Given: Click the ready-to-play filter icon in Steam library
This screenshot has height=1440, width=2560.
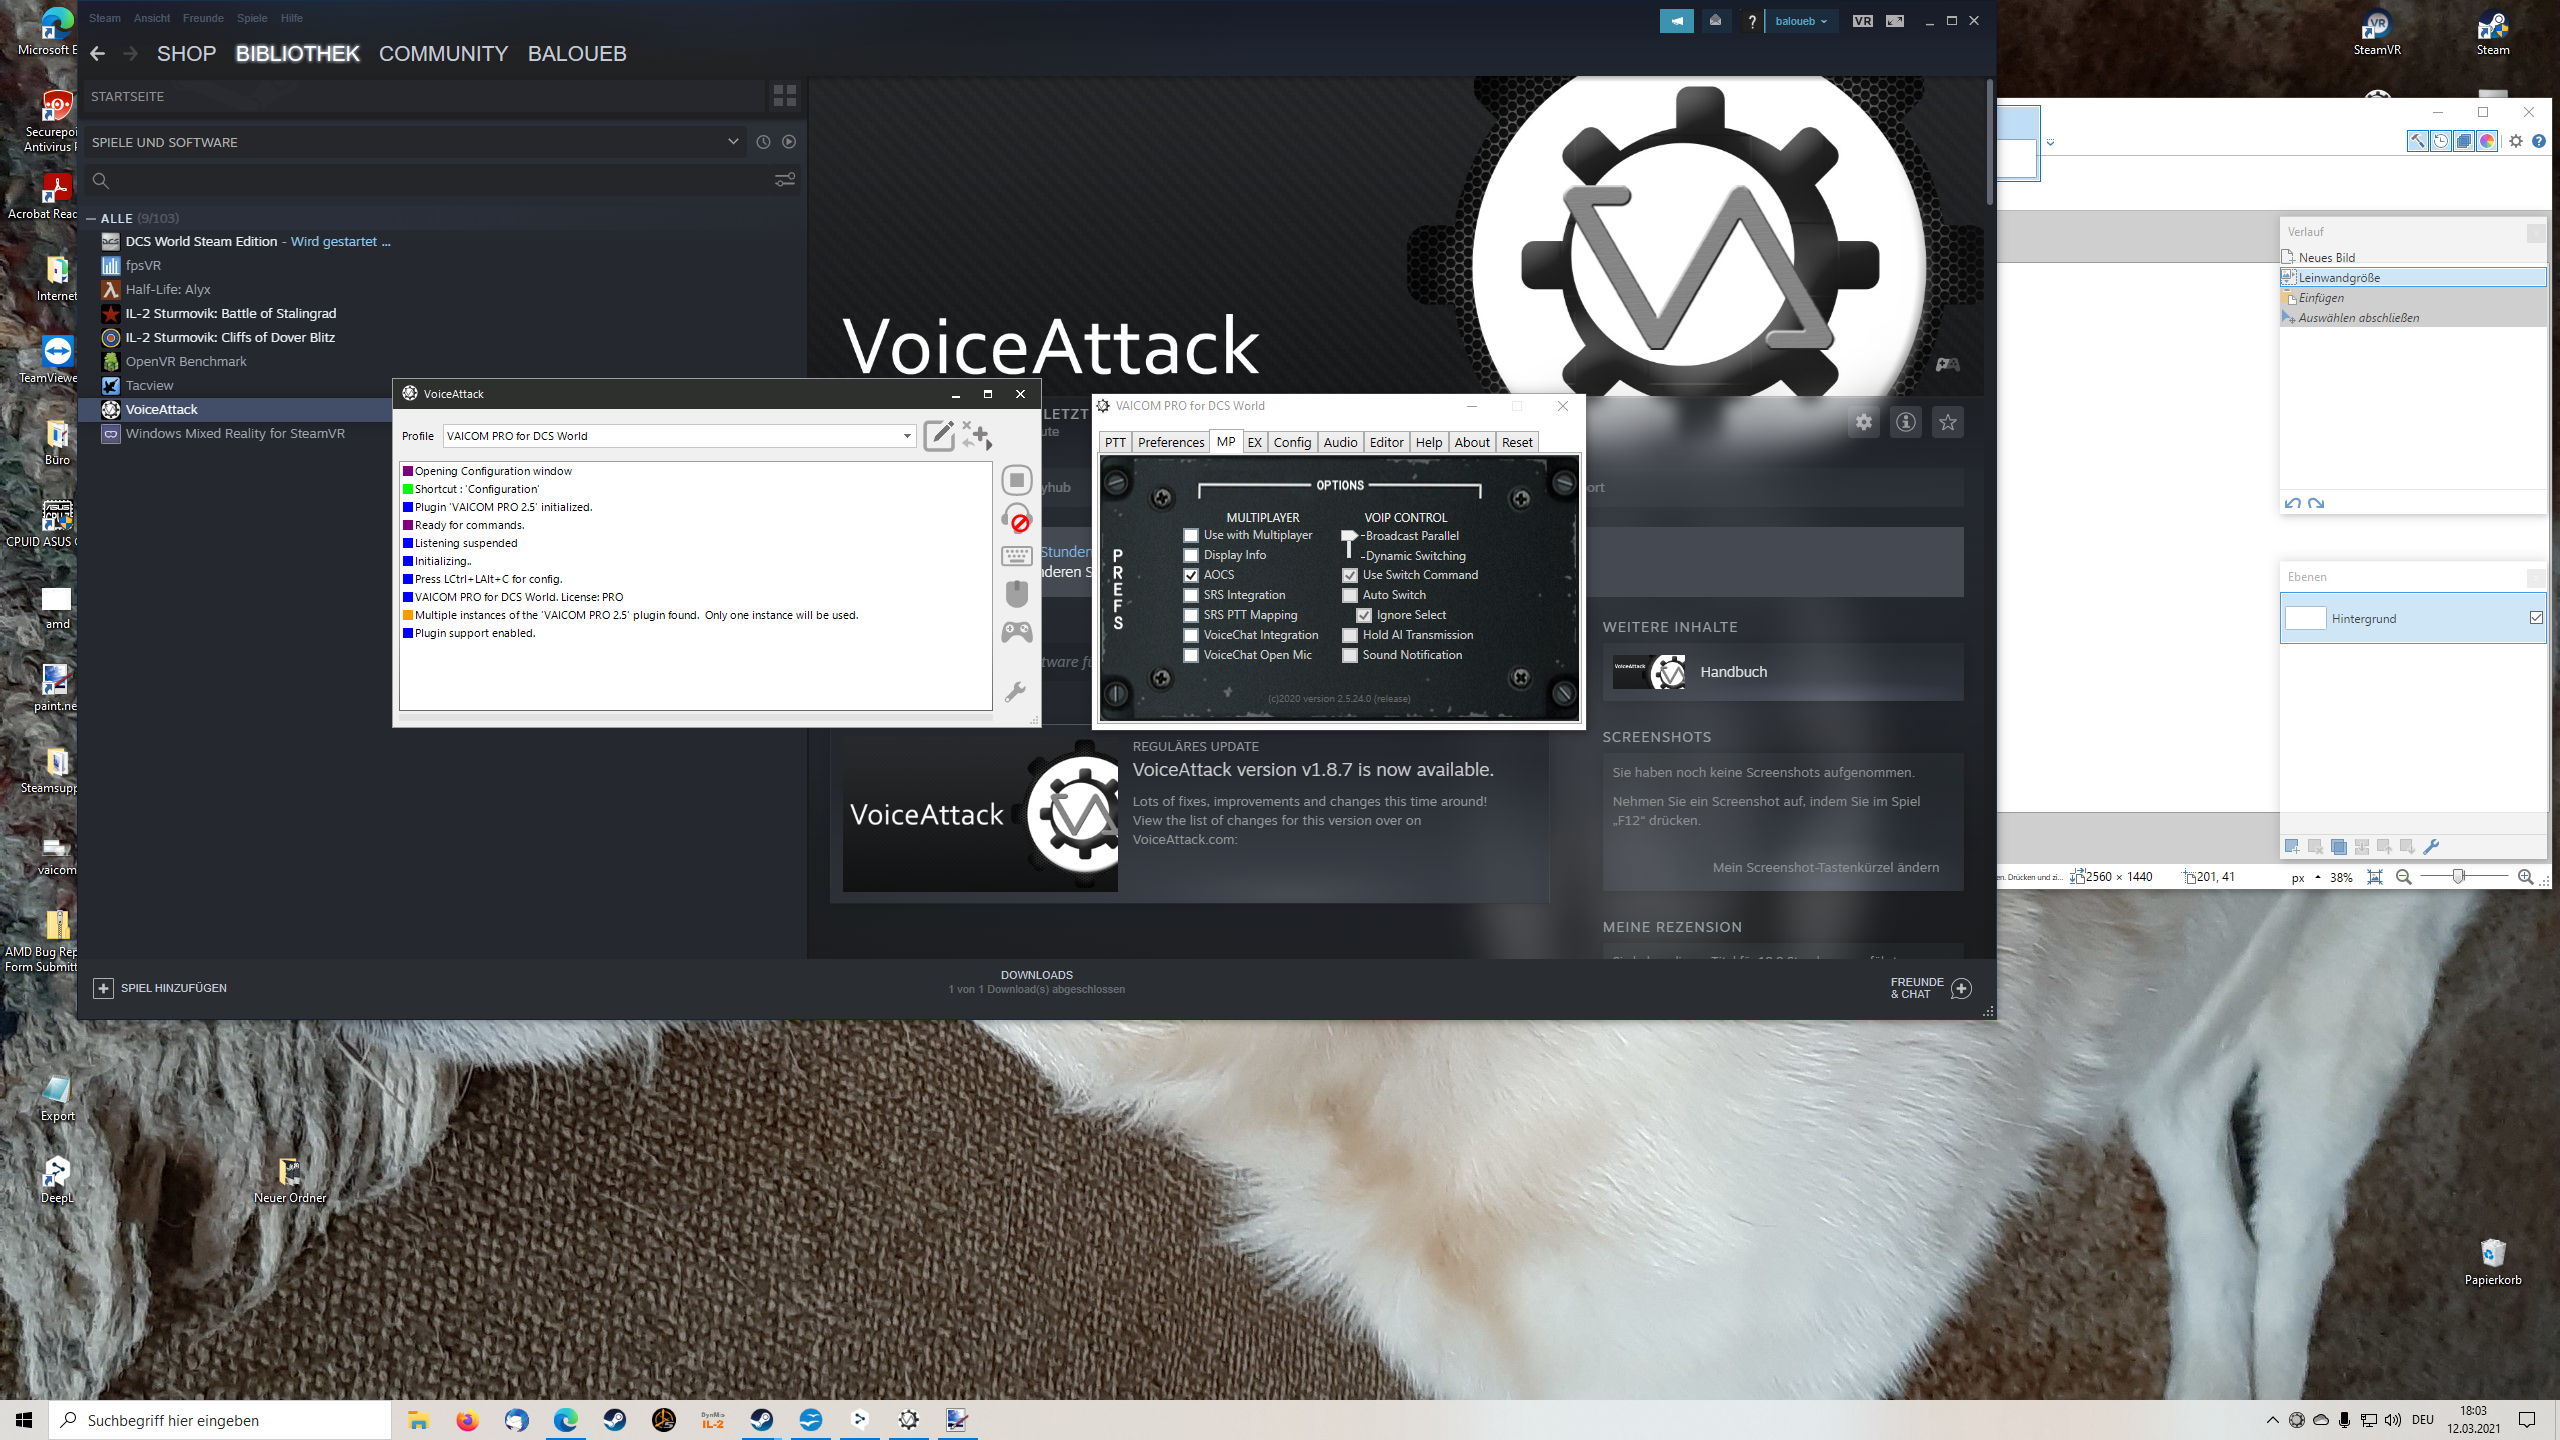Looking at the screenshot, I should pyautogui.click(x=789, y=142).
